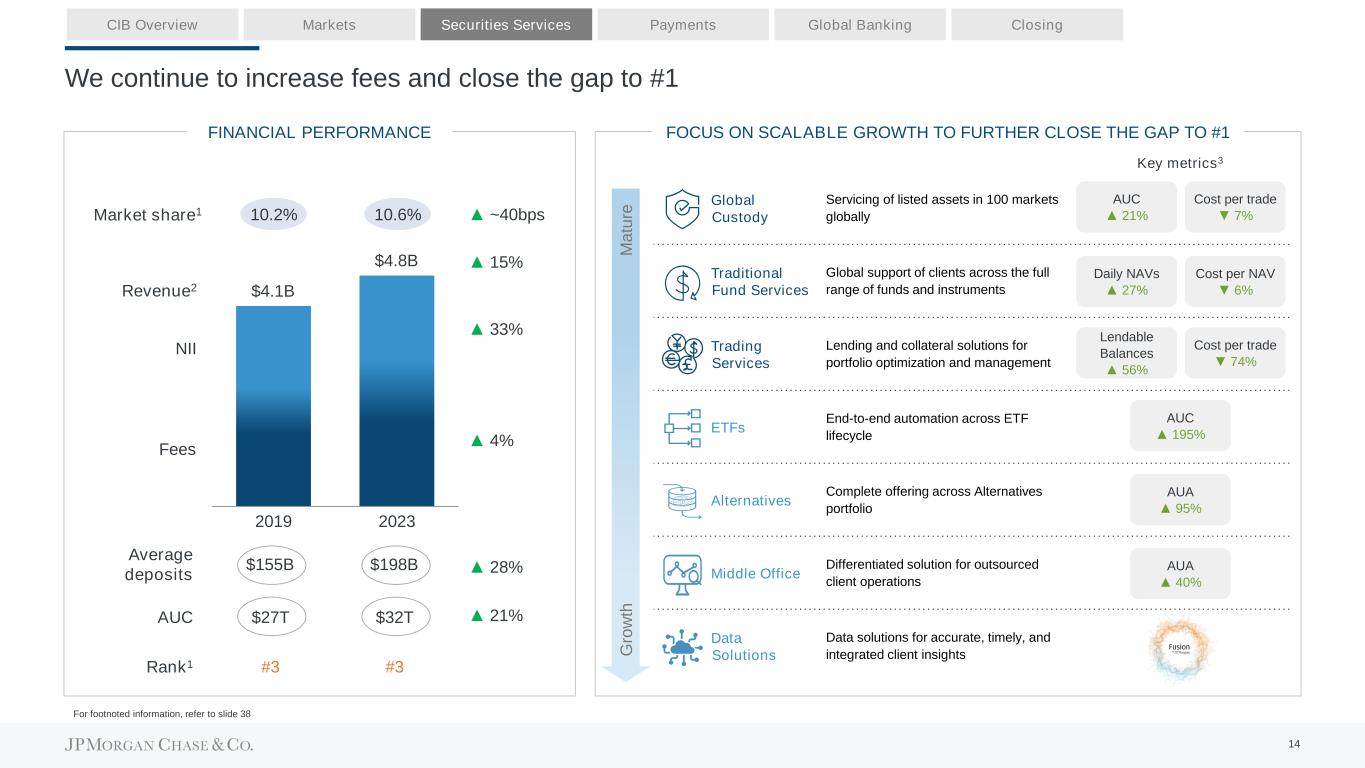
Task: Select the Payments tab
Action: 683,24
